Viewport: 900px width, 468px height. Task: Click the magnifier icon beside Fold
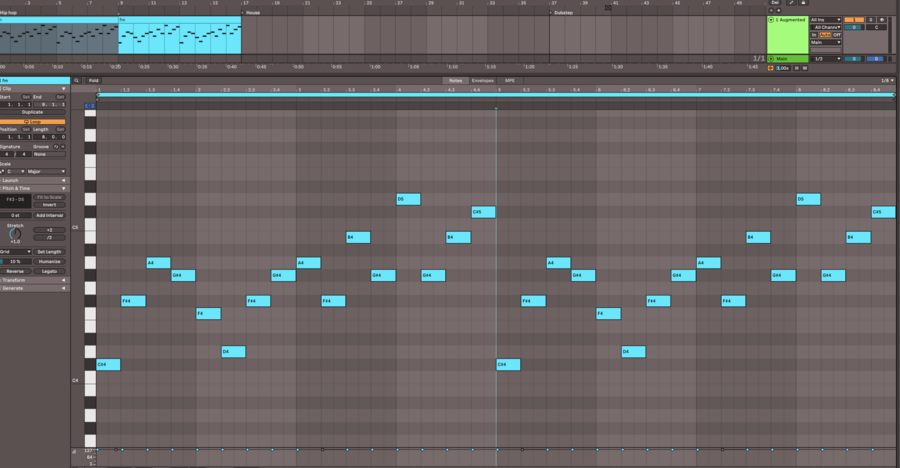(76, 81)
